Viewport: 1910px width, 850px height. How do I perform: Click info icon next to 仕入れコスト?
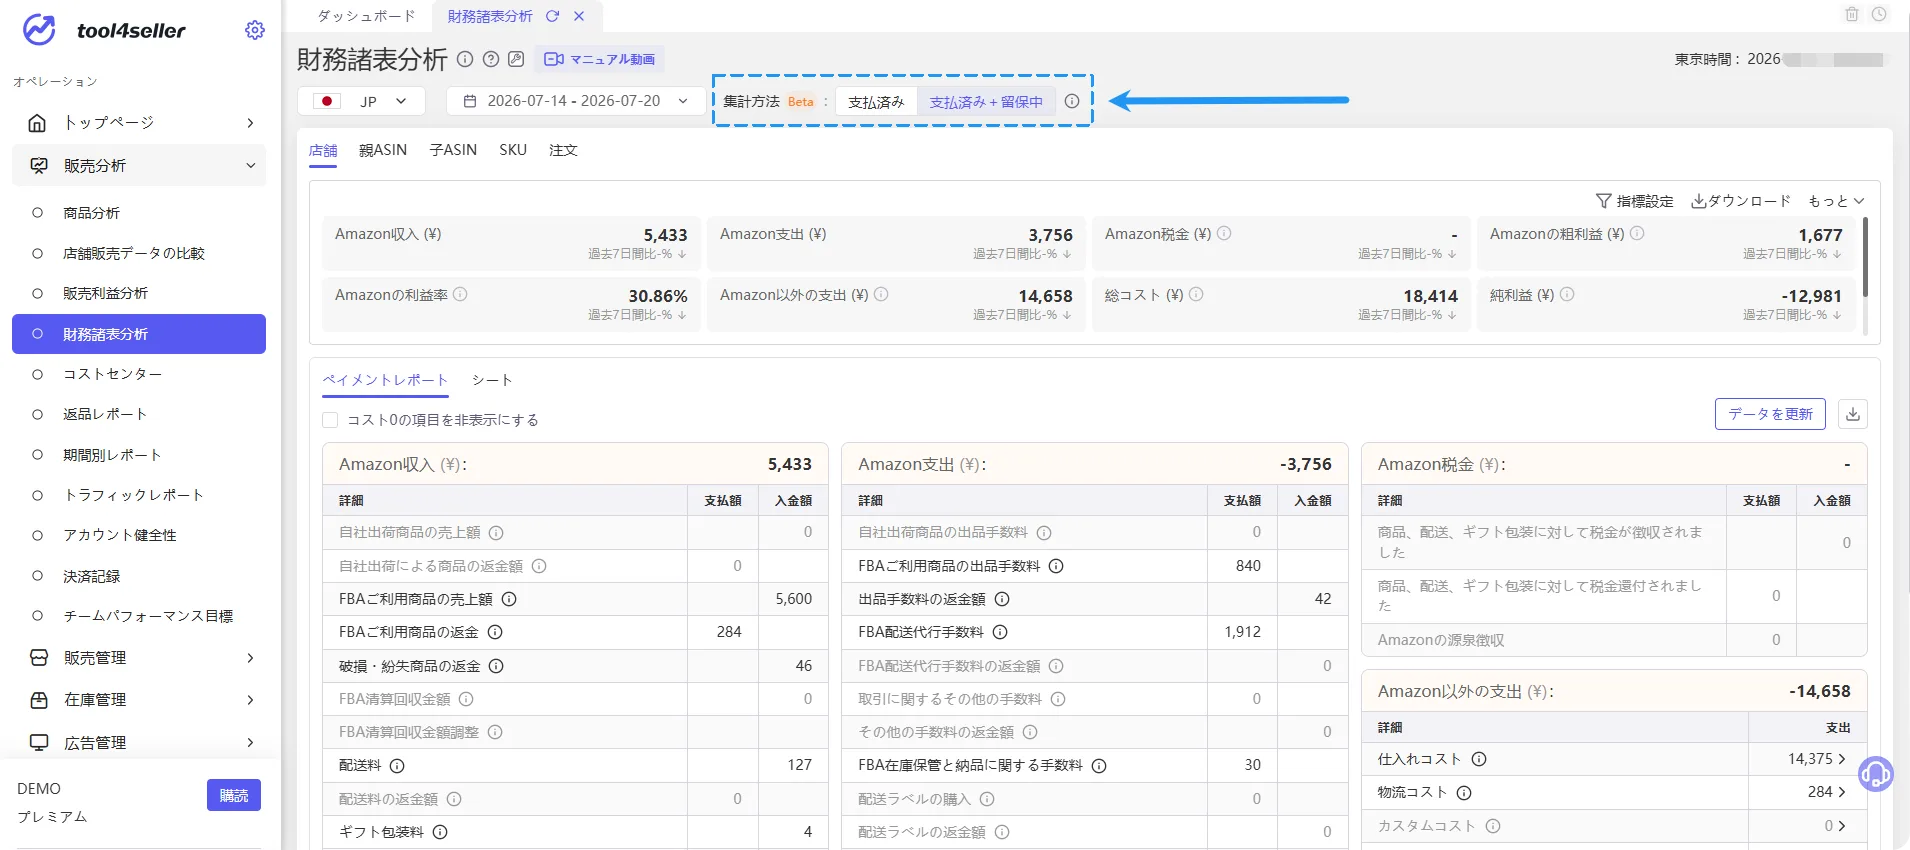click(1479, 759)
